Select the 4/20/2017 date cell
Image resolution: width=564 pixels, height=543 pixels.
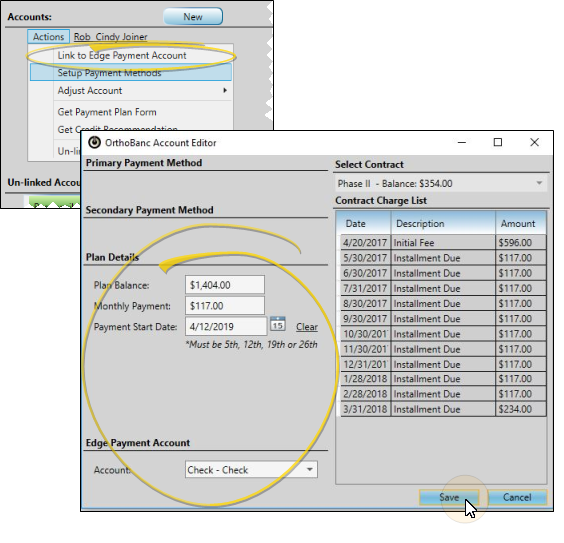(x=365, y=243)
